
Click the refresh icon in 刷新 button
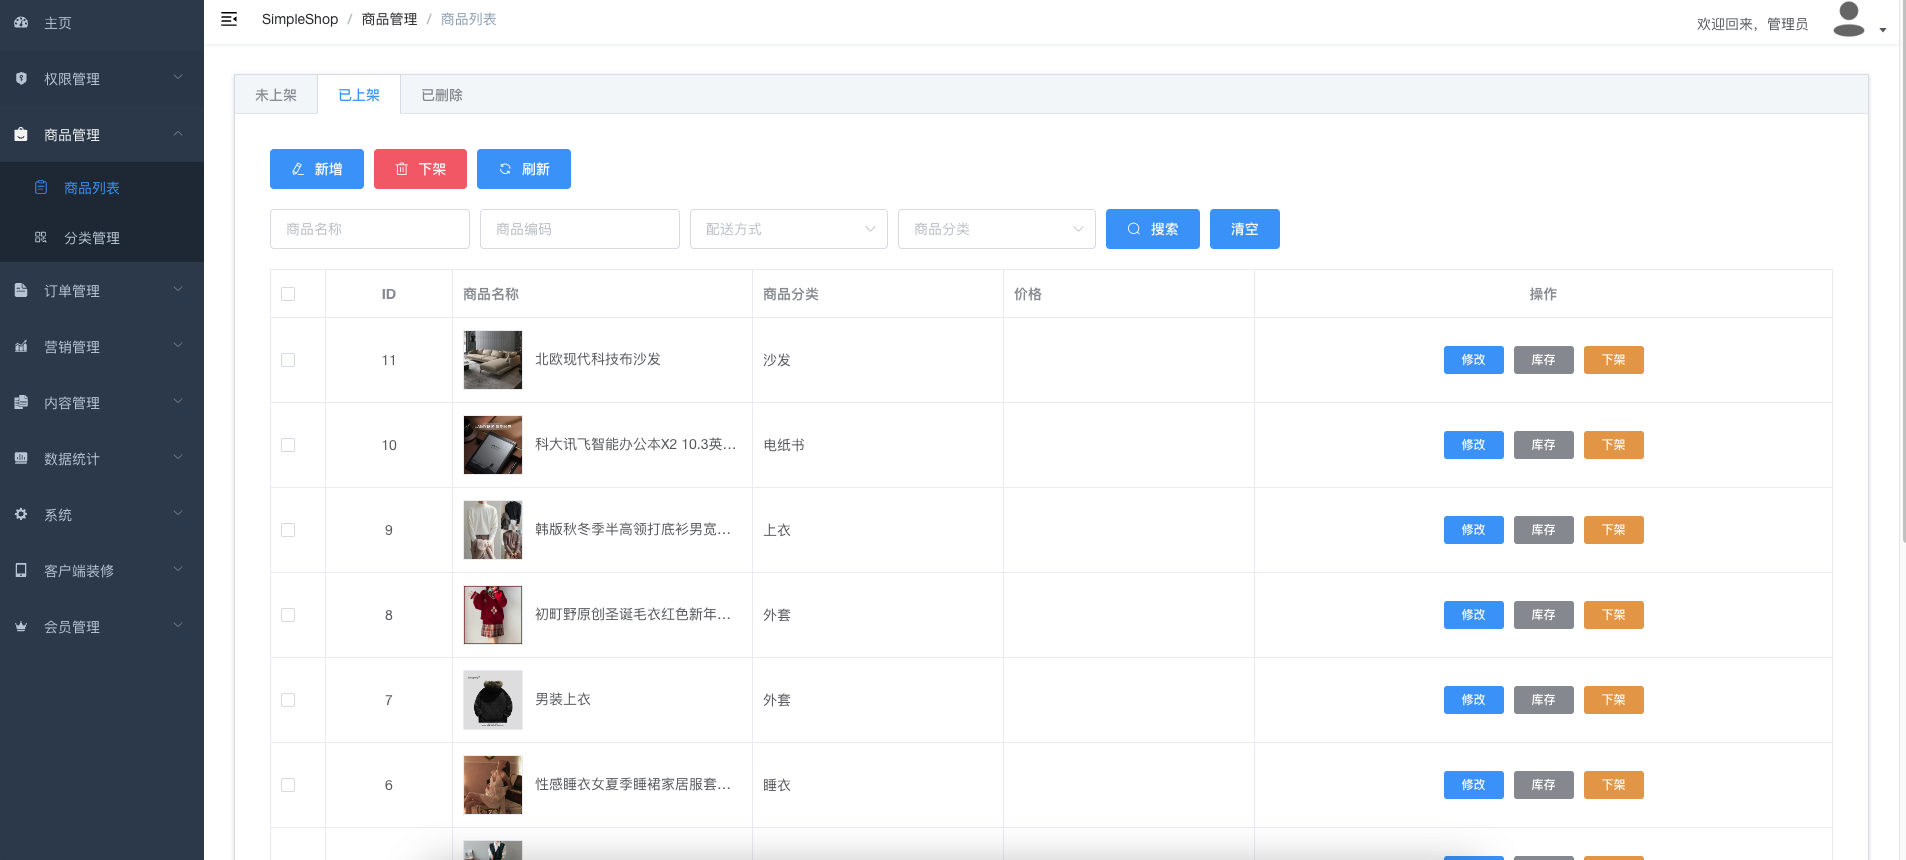click(x=505, y=169)
